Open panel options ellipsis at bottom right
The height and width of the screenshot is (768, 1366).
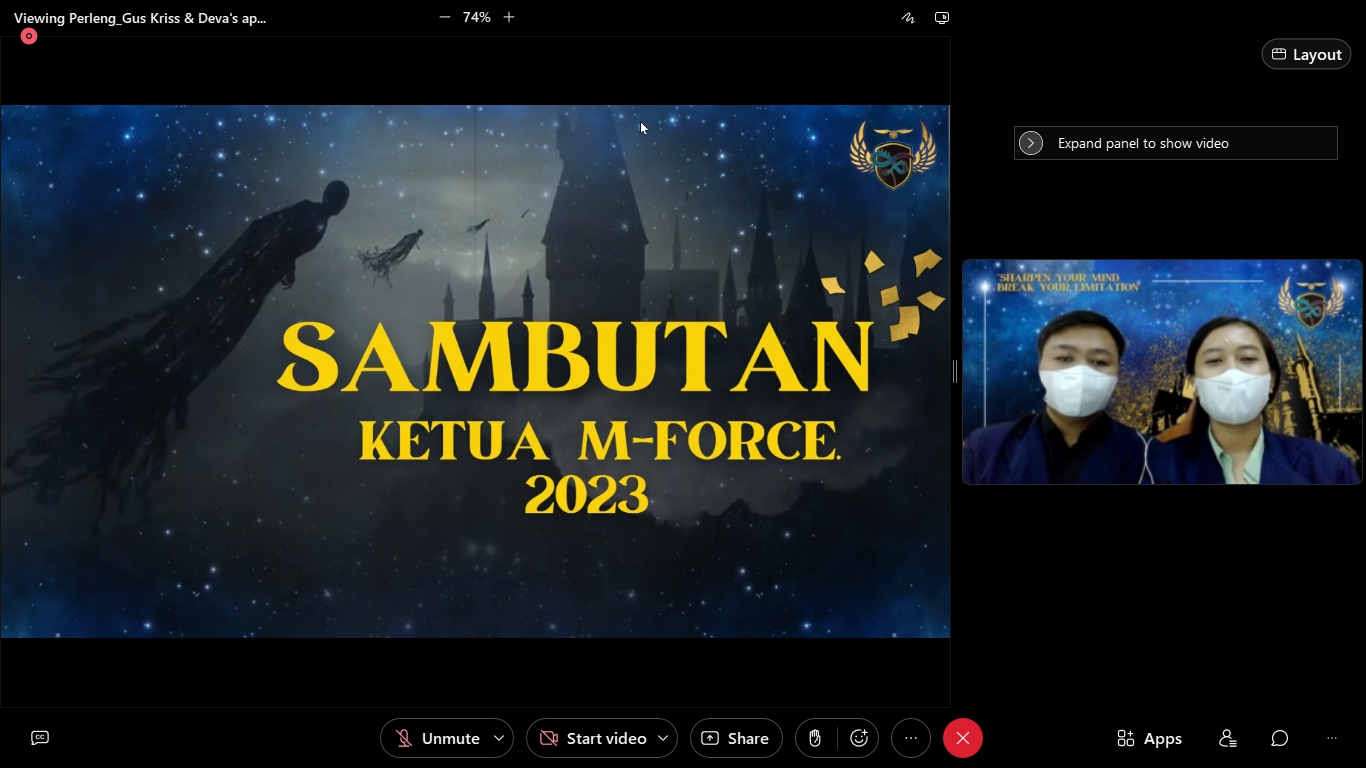coord(1332,738)
